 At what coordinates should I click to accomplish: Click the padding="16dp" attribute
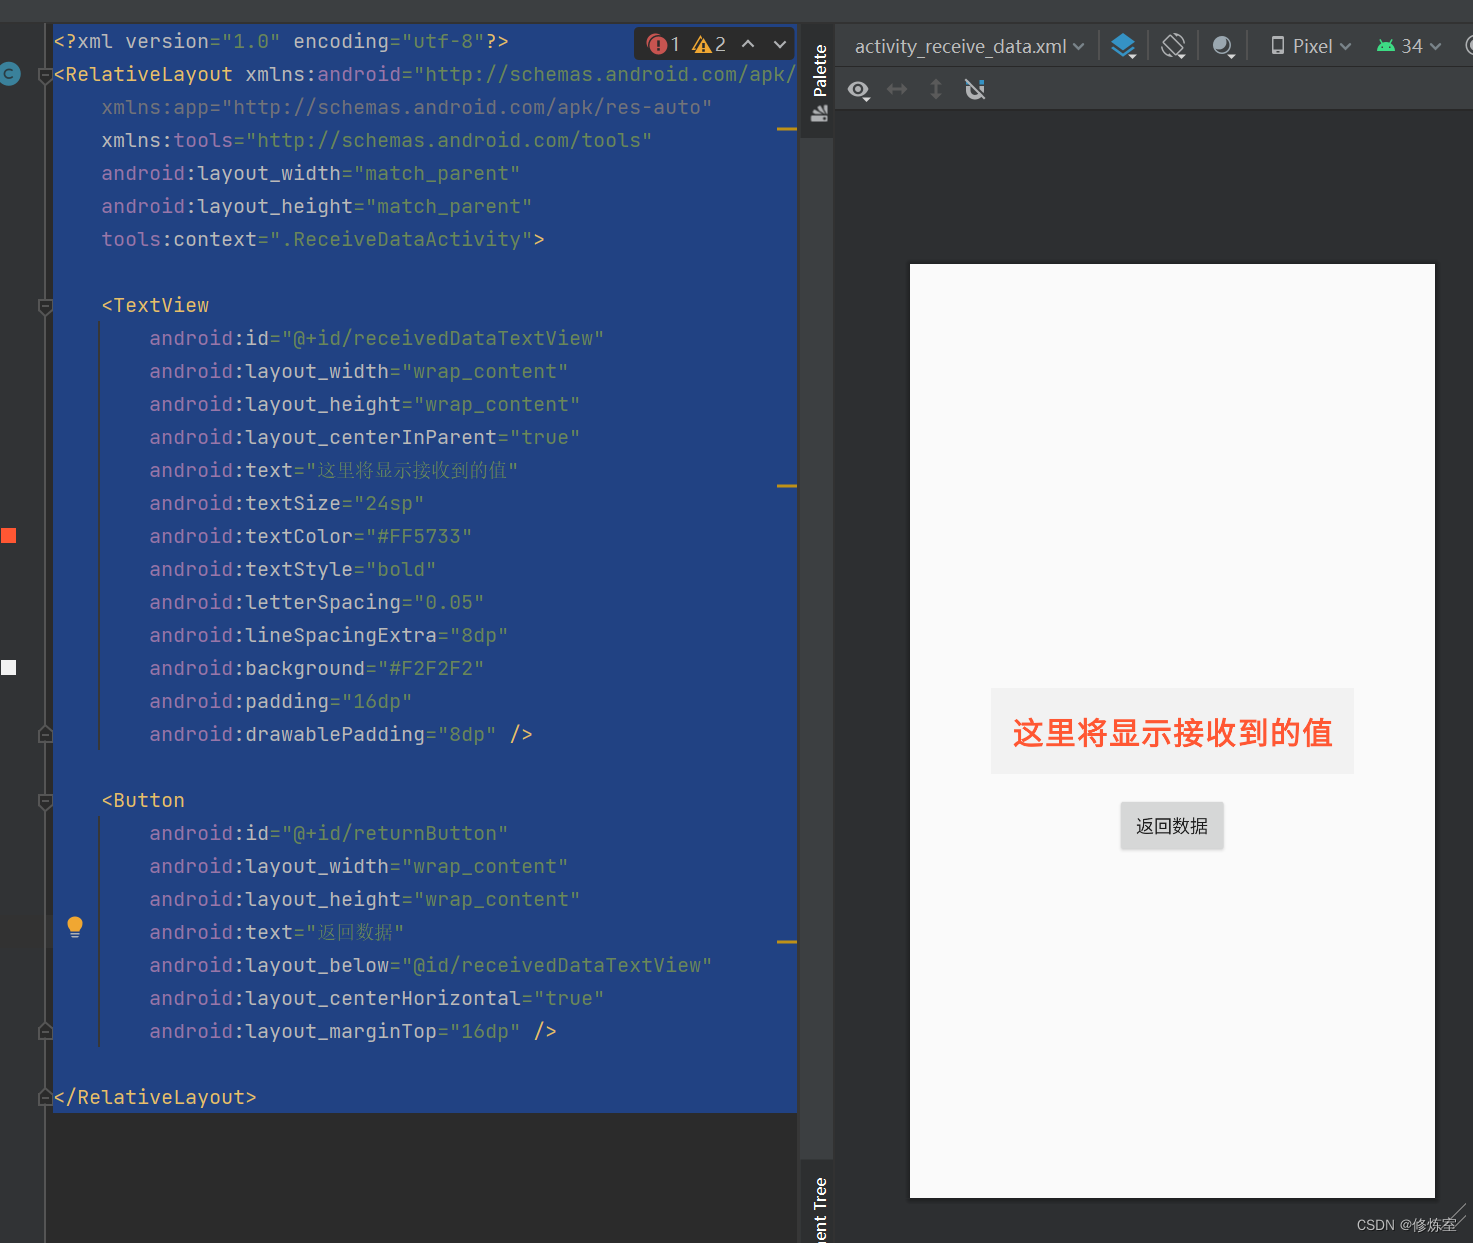[281, 701]
